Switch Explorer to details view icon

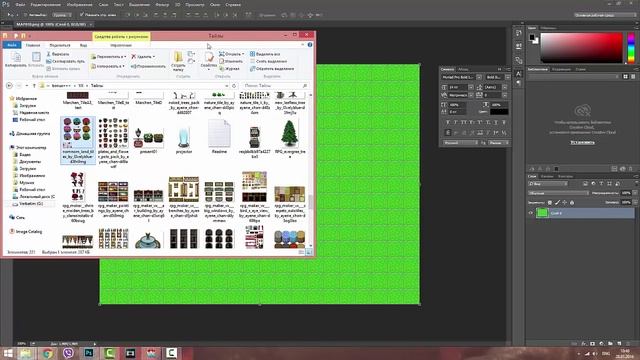(x=302, y=252)
